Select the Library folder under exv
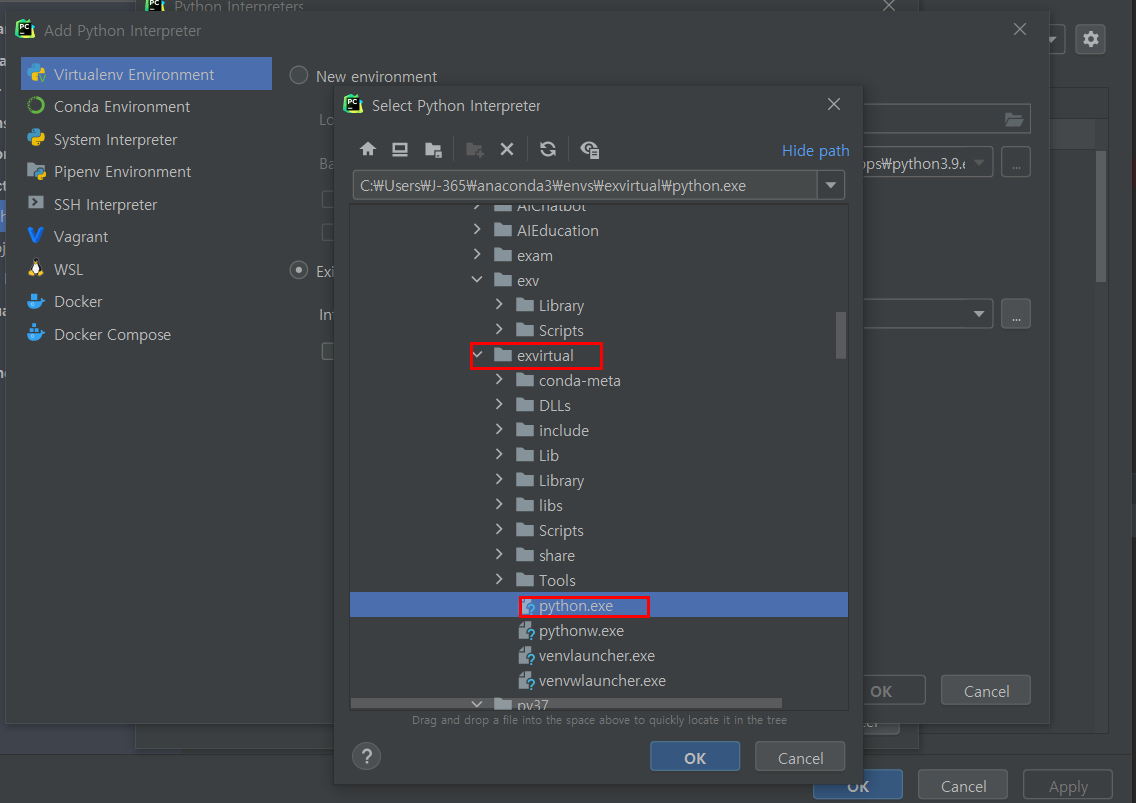Viewport: 1136px width, 803px height. click(598, 306)
